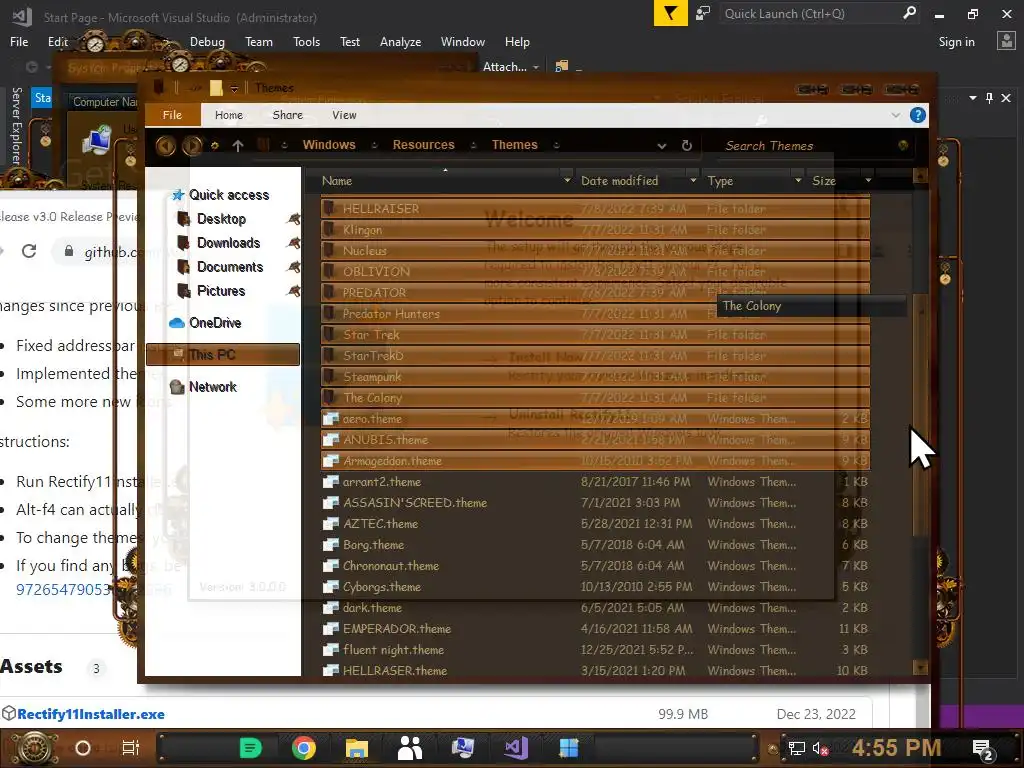
Task: Select the Steampunk folder
Action: point(595,376)
